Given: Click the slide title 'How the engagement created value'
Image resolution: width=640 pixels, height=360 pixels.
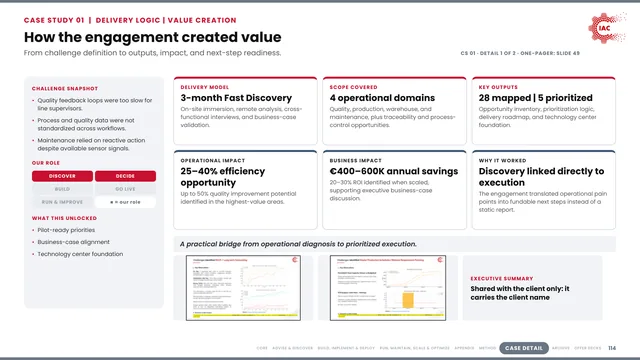Looking at the screenshot, I should [152, 37].
